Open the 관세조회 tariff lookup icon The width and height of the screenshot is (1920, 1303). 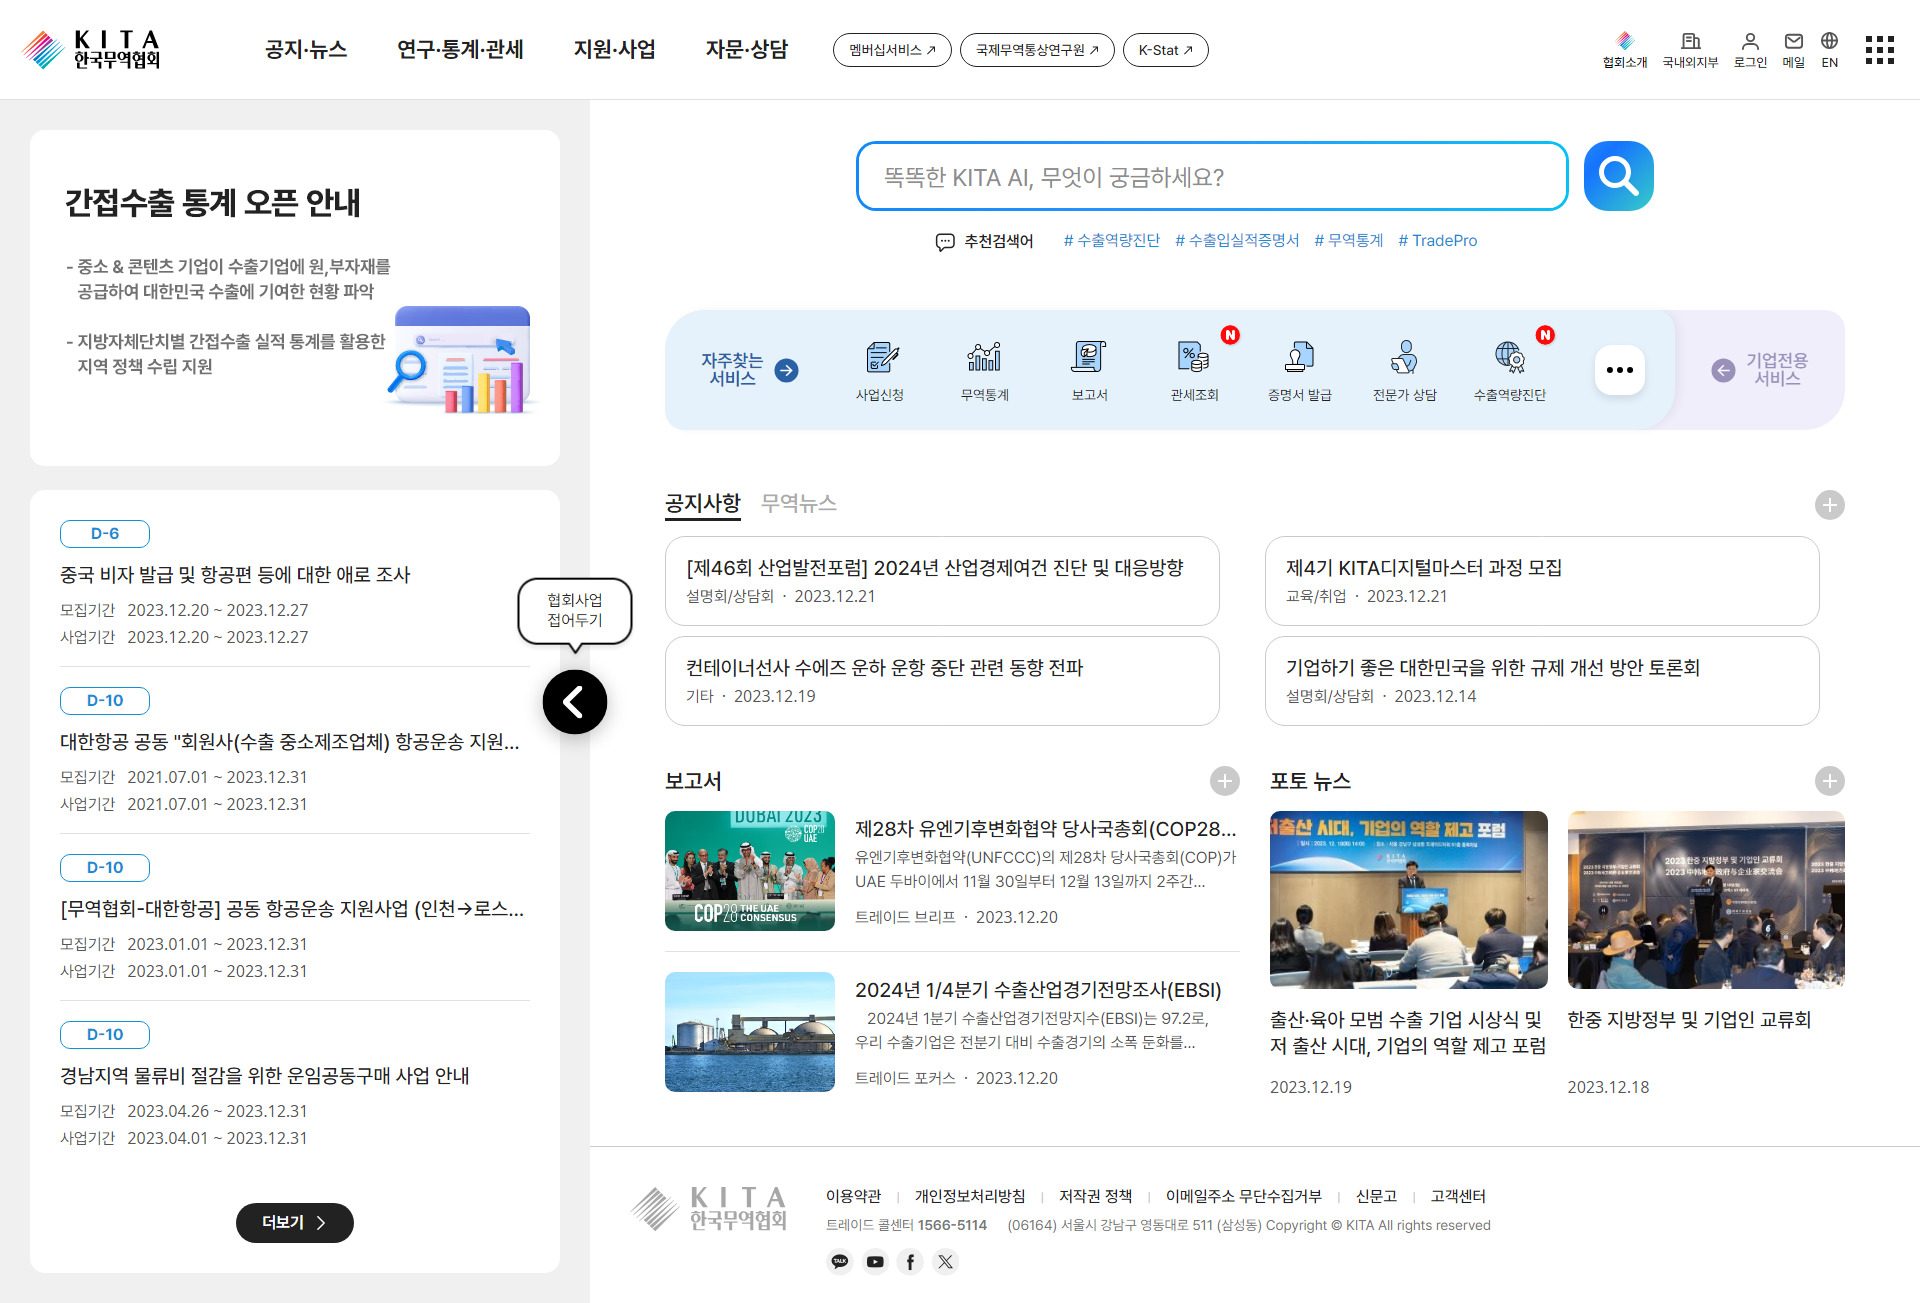(1194, 357)
